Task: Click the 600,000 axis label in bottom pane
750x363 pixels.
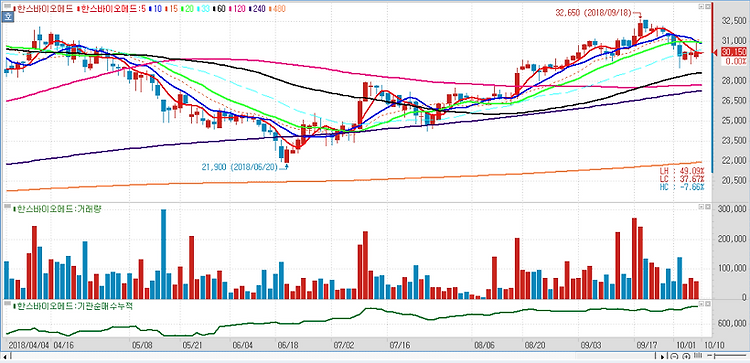Action: pos(732,324)
